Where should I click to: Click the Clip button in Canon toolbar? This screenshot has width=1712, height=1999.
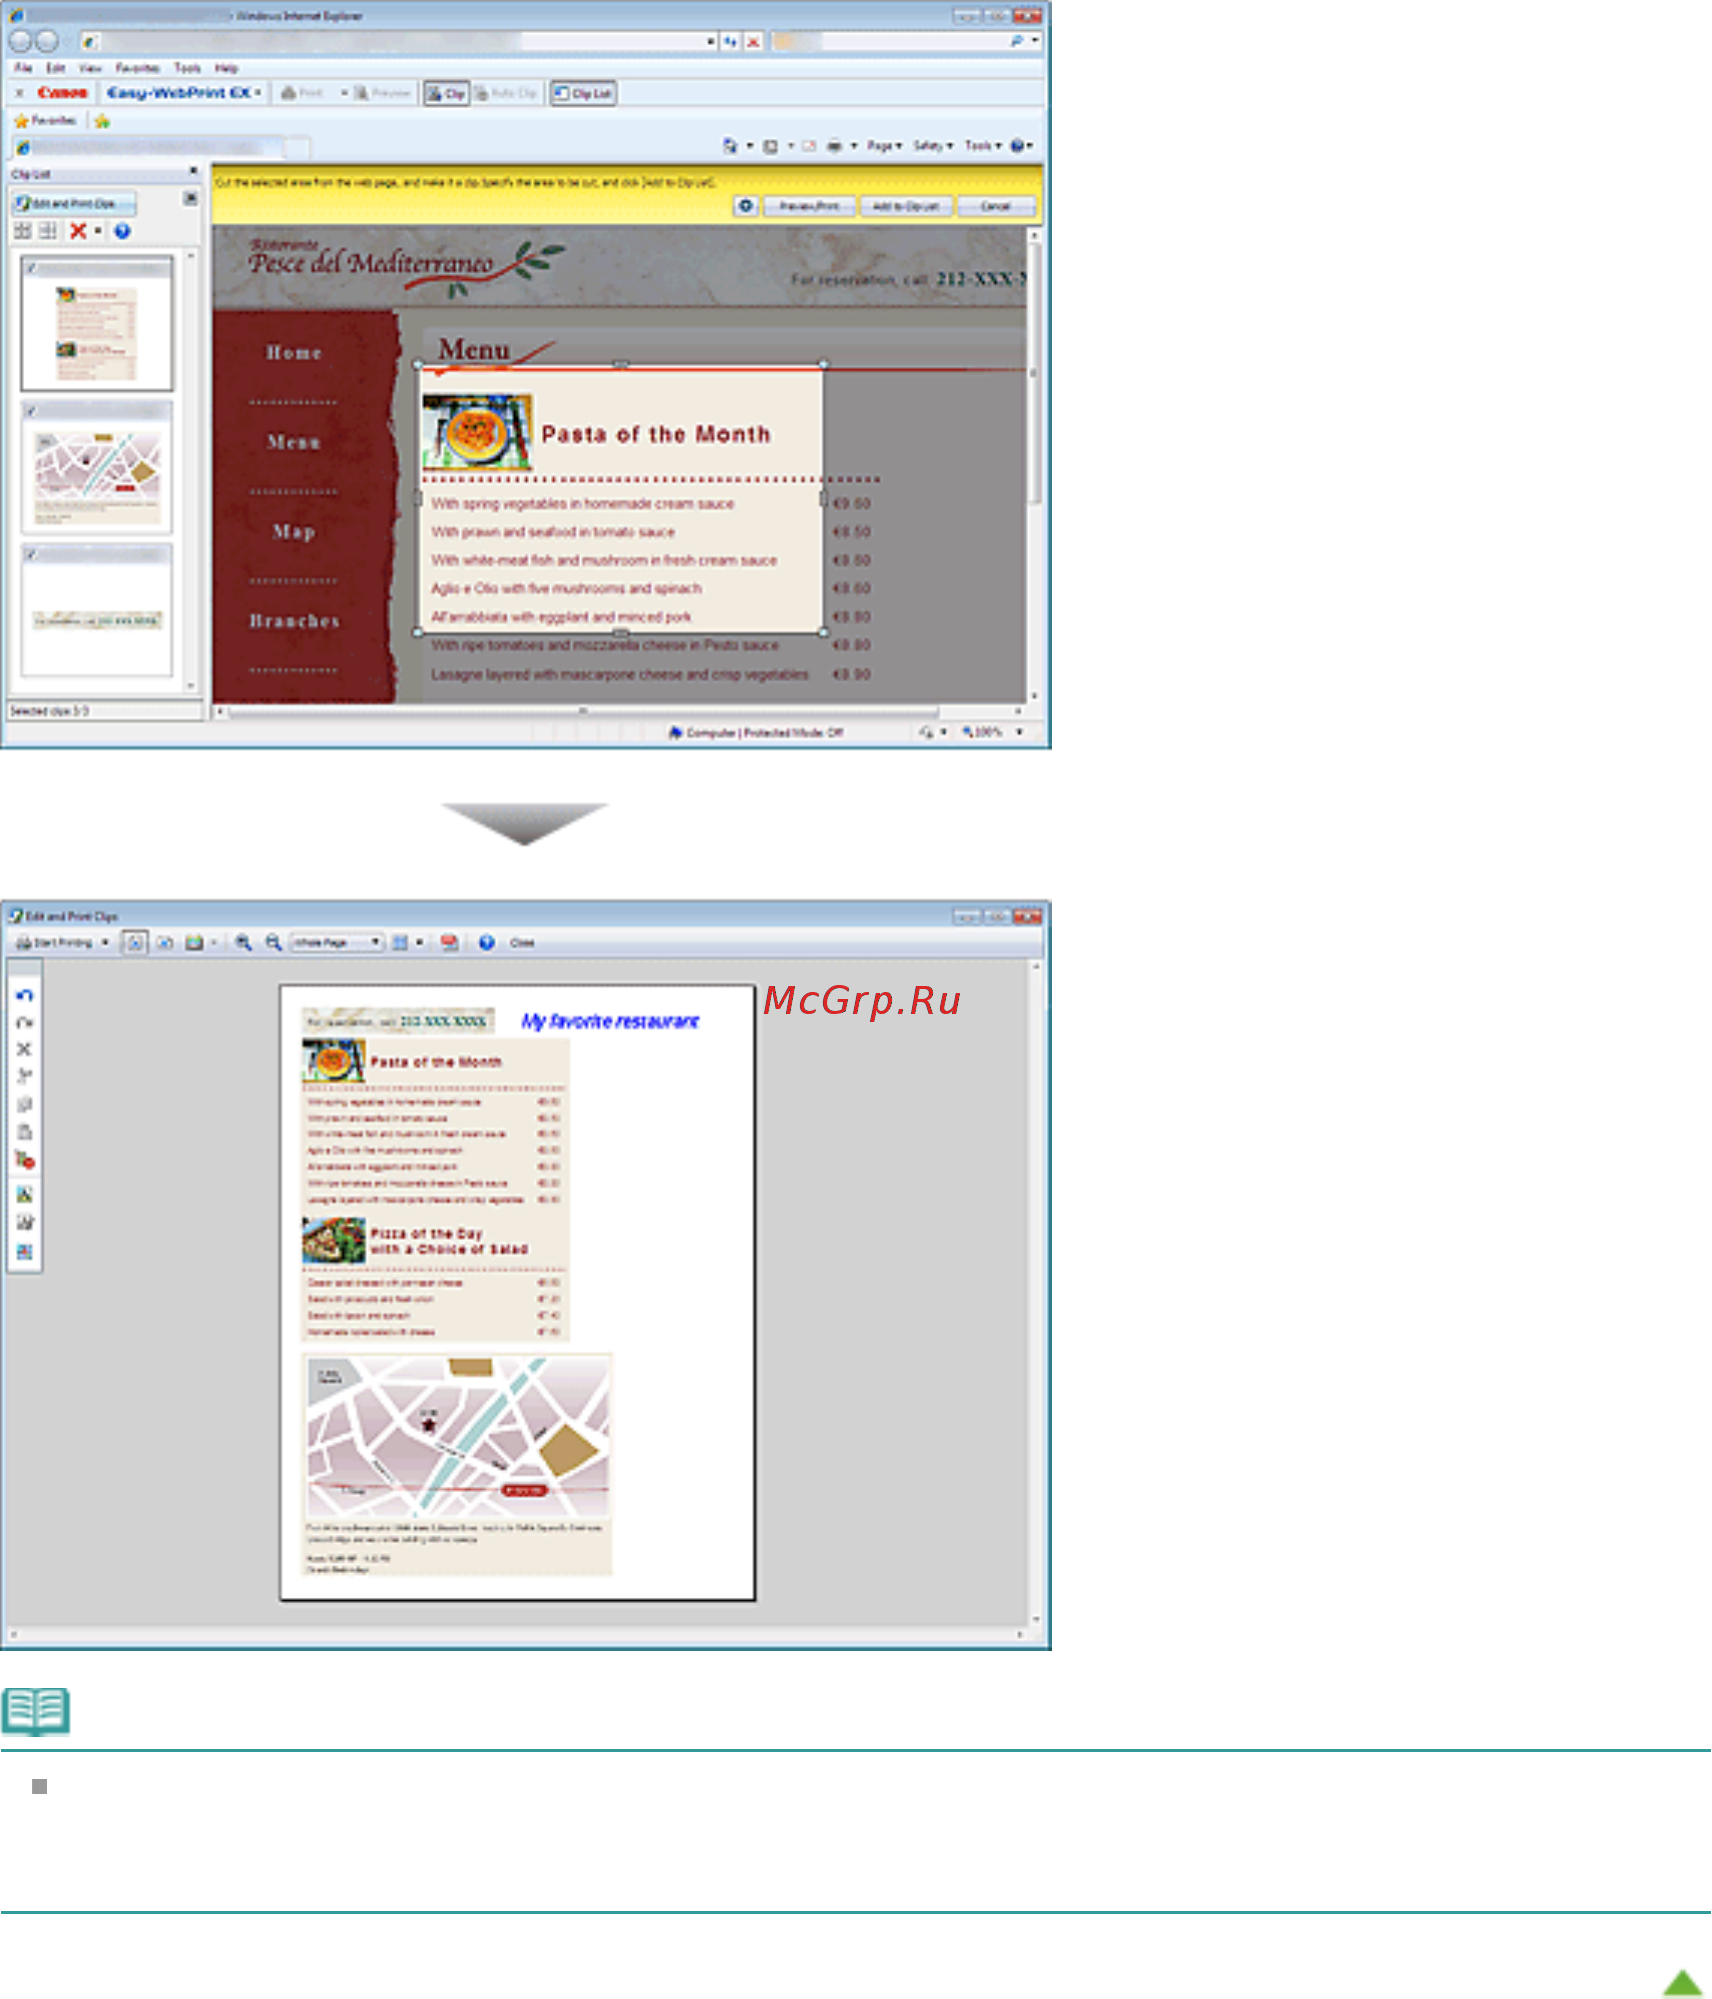pyautogui.click(x=446, y=93)
